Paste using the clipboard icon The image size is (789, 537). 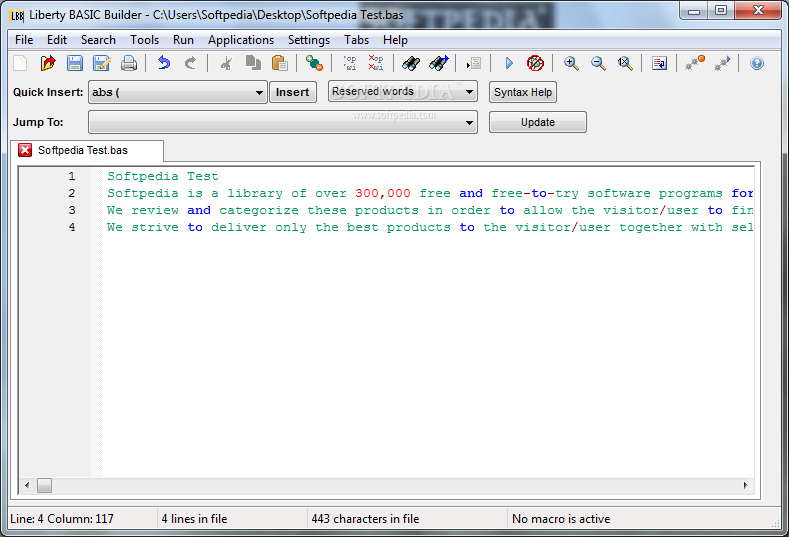tap(280, 63)
